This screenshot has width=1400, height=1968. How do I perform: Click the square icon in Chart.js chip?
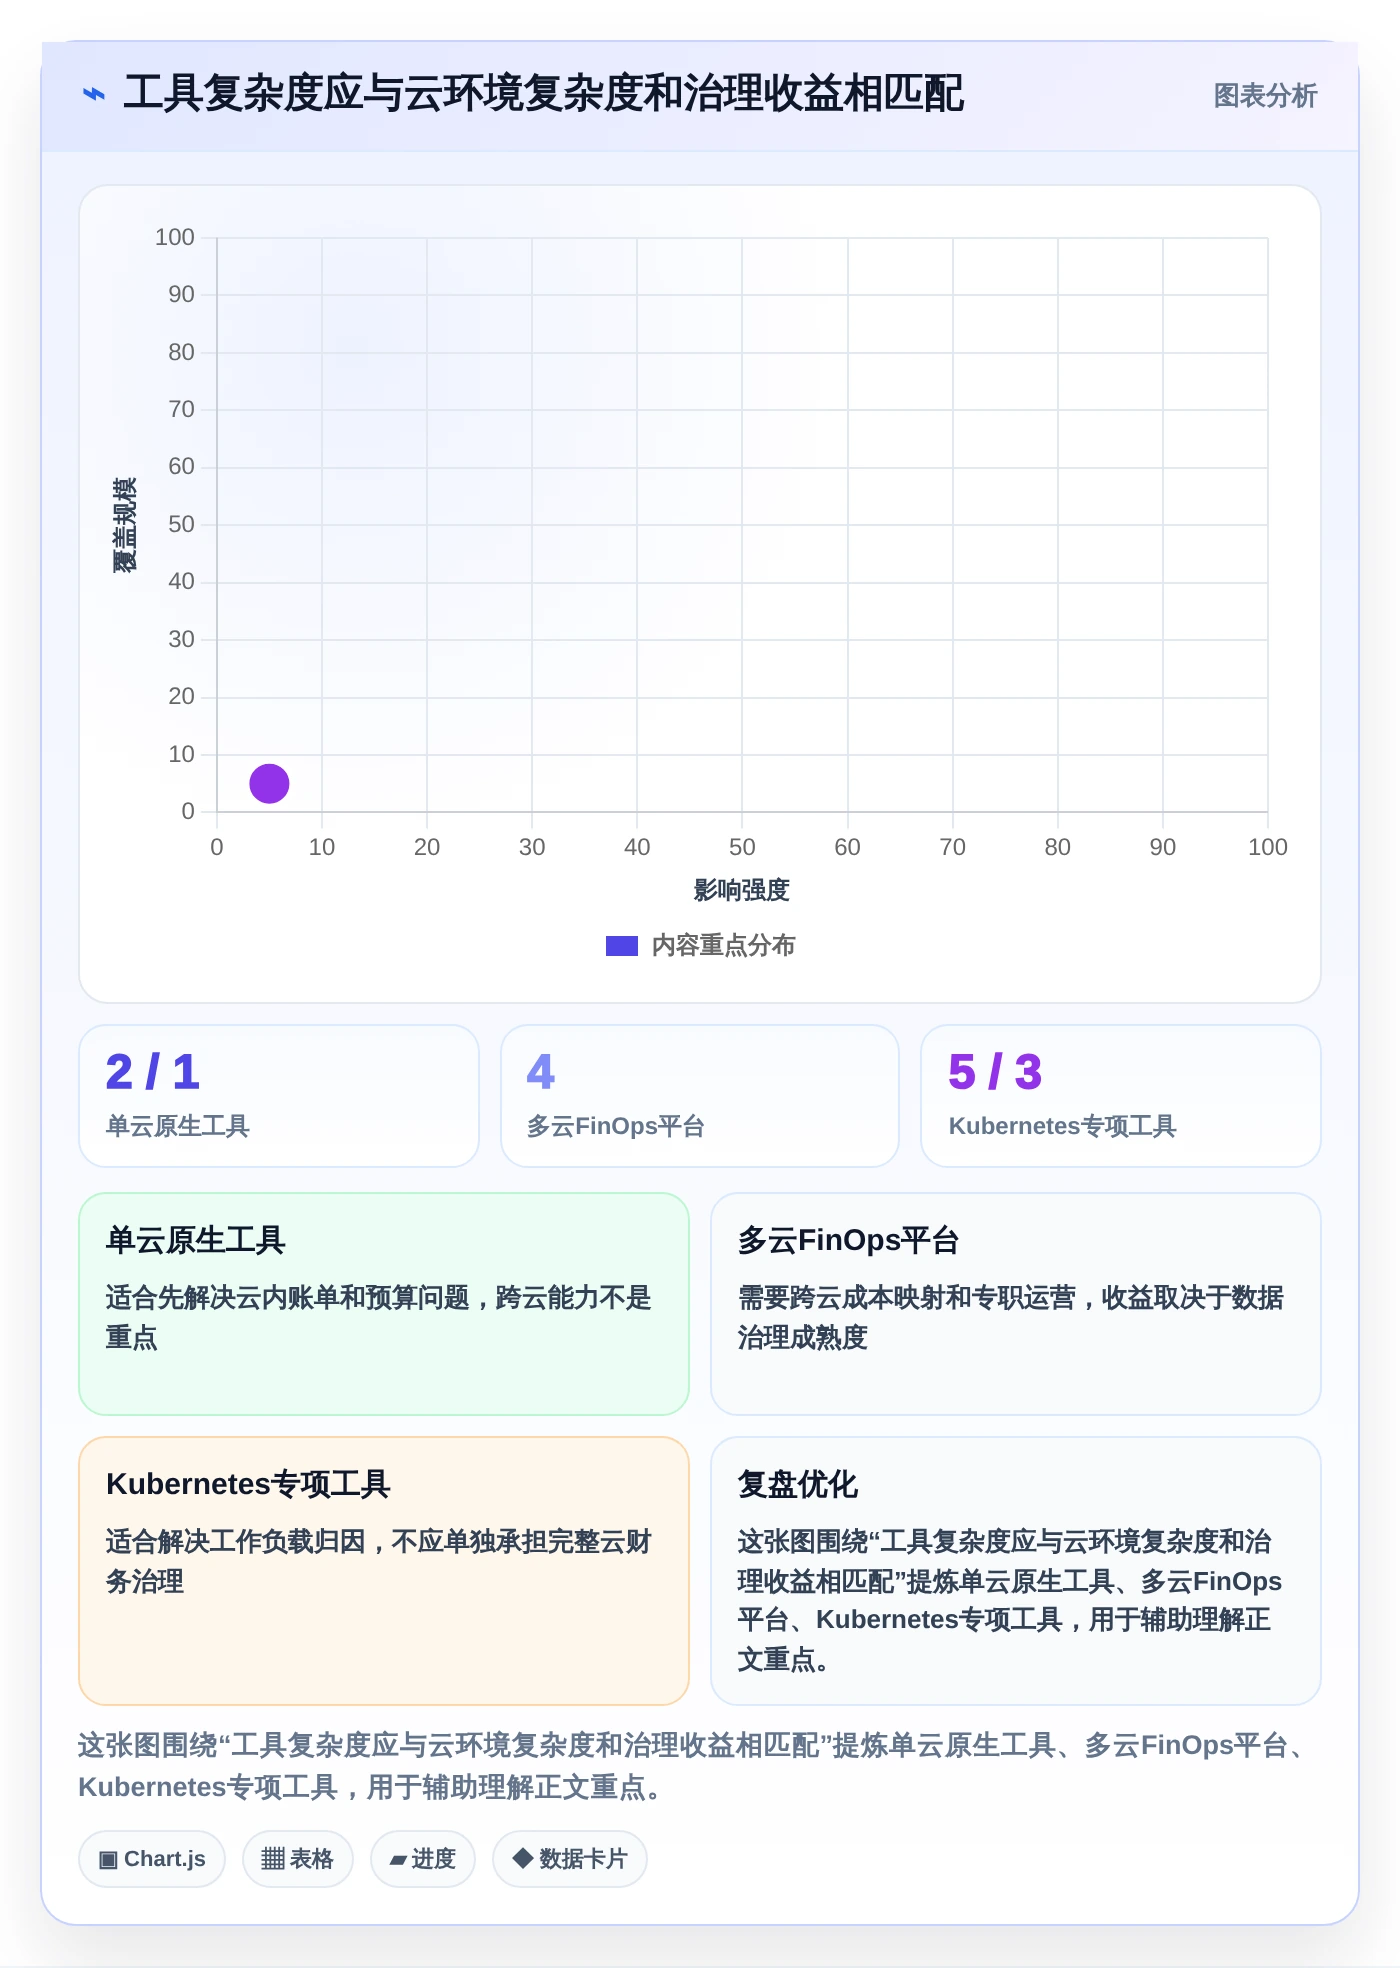tap(108, 1860)
